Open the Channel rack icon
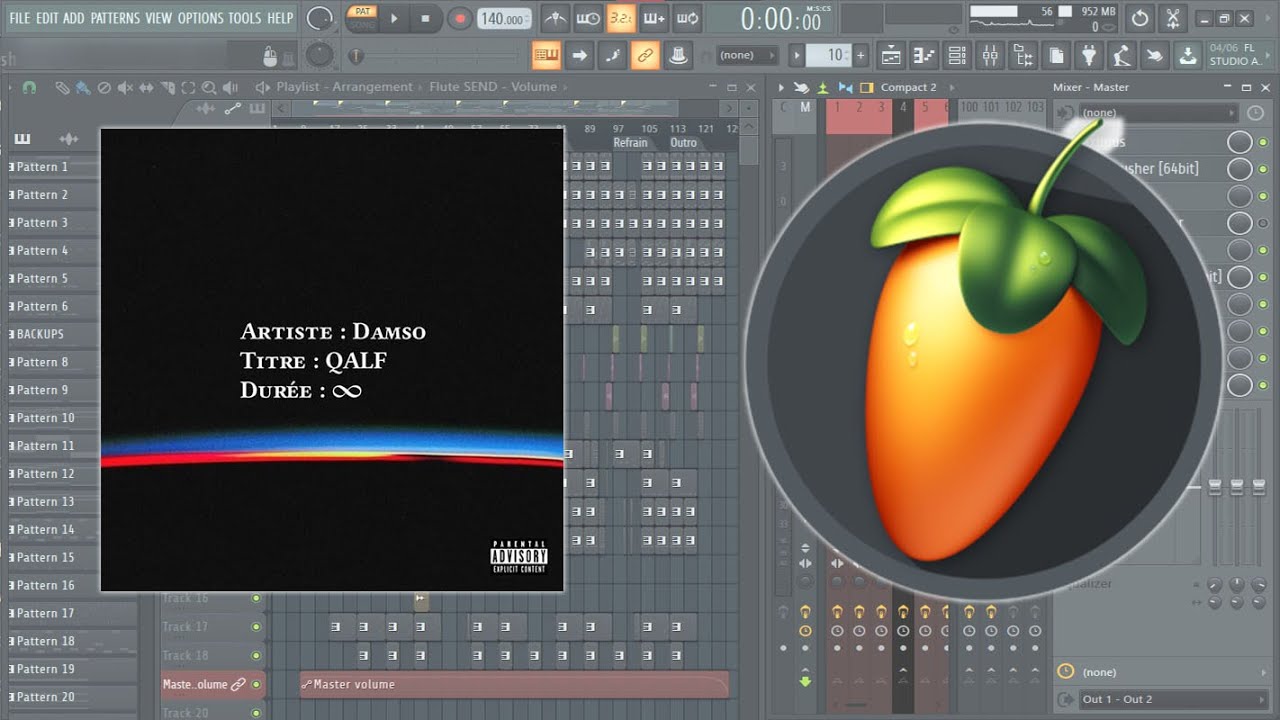Screen dimensions: 1280x720 tap(957, 55)
